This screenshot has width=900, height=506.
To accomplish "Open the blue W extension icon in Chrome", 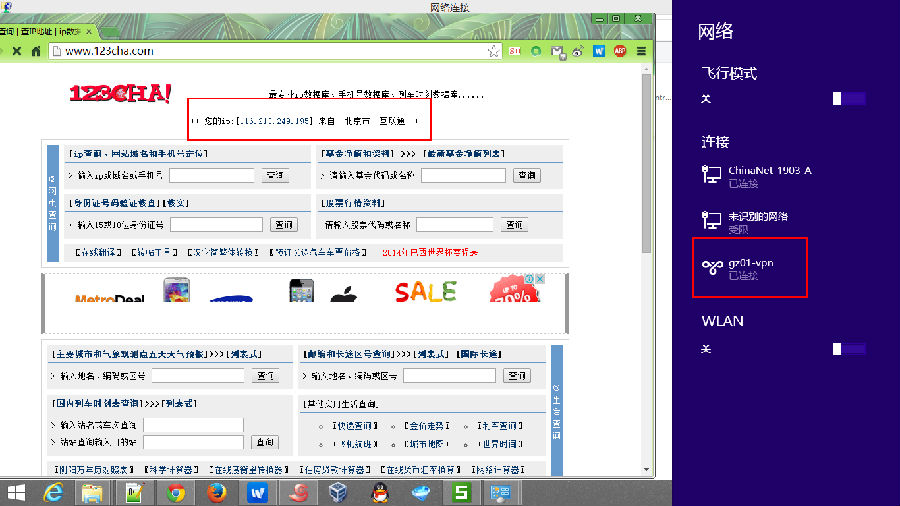I will pos(599,51).
